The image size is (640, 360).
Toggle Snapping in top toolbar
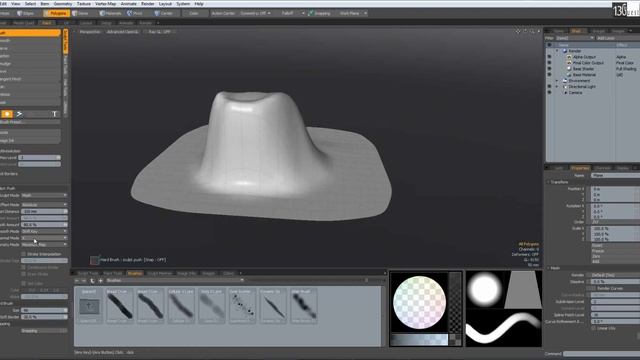pyautogui.click(x=320, y=13)
